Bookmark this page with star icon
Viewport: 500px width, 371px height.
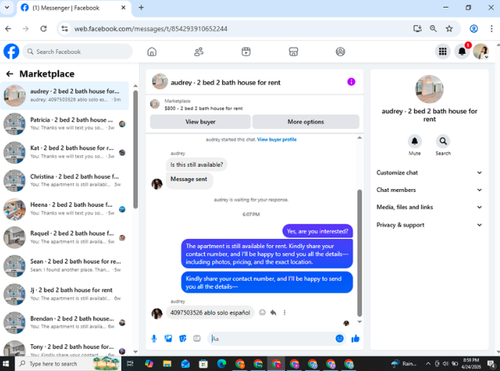coord(449,29)
